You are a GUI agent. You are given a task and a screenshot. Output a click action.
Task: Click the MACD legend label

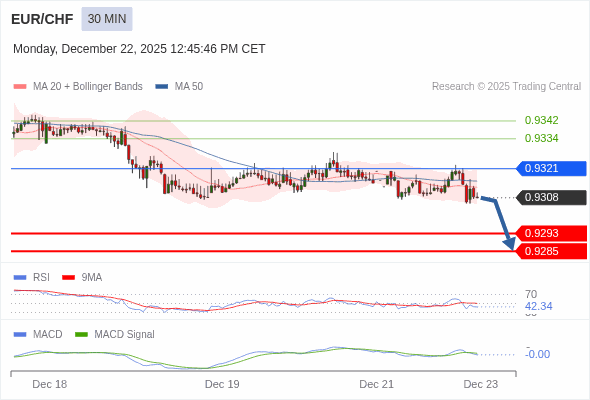(x=48, y=335)
